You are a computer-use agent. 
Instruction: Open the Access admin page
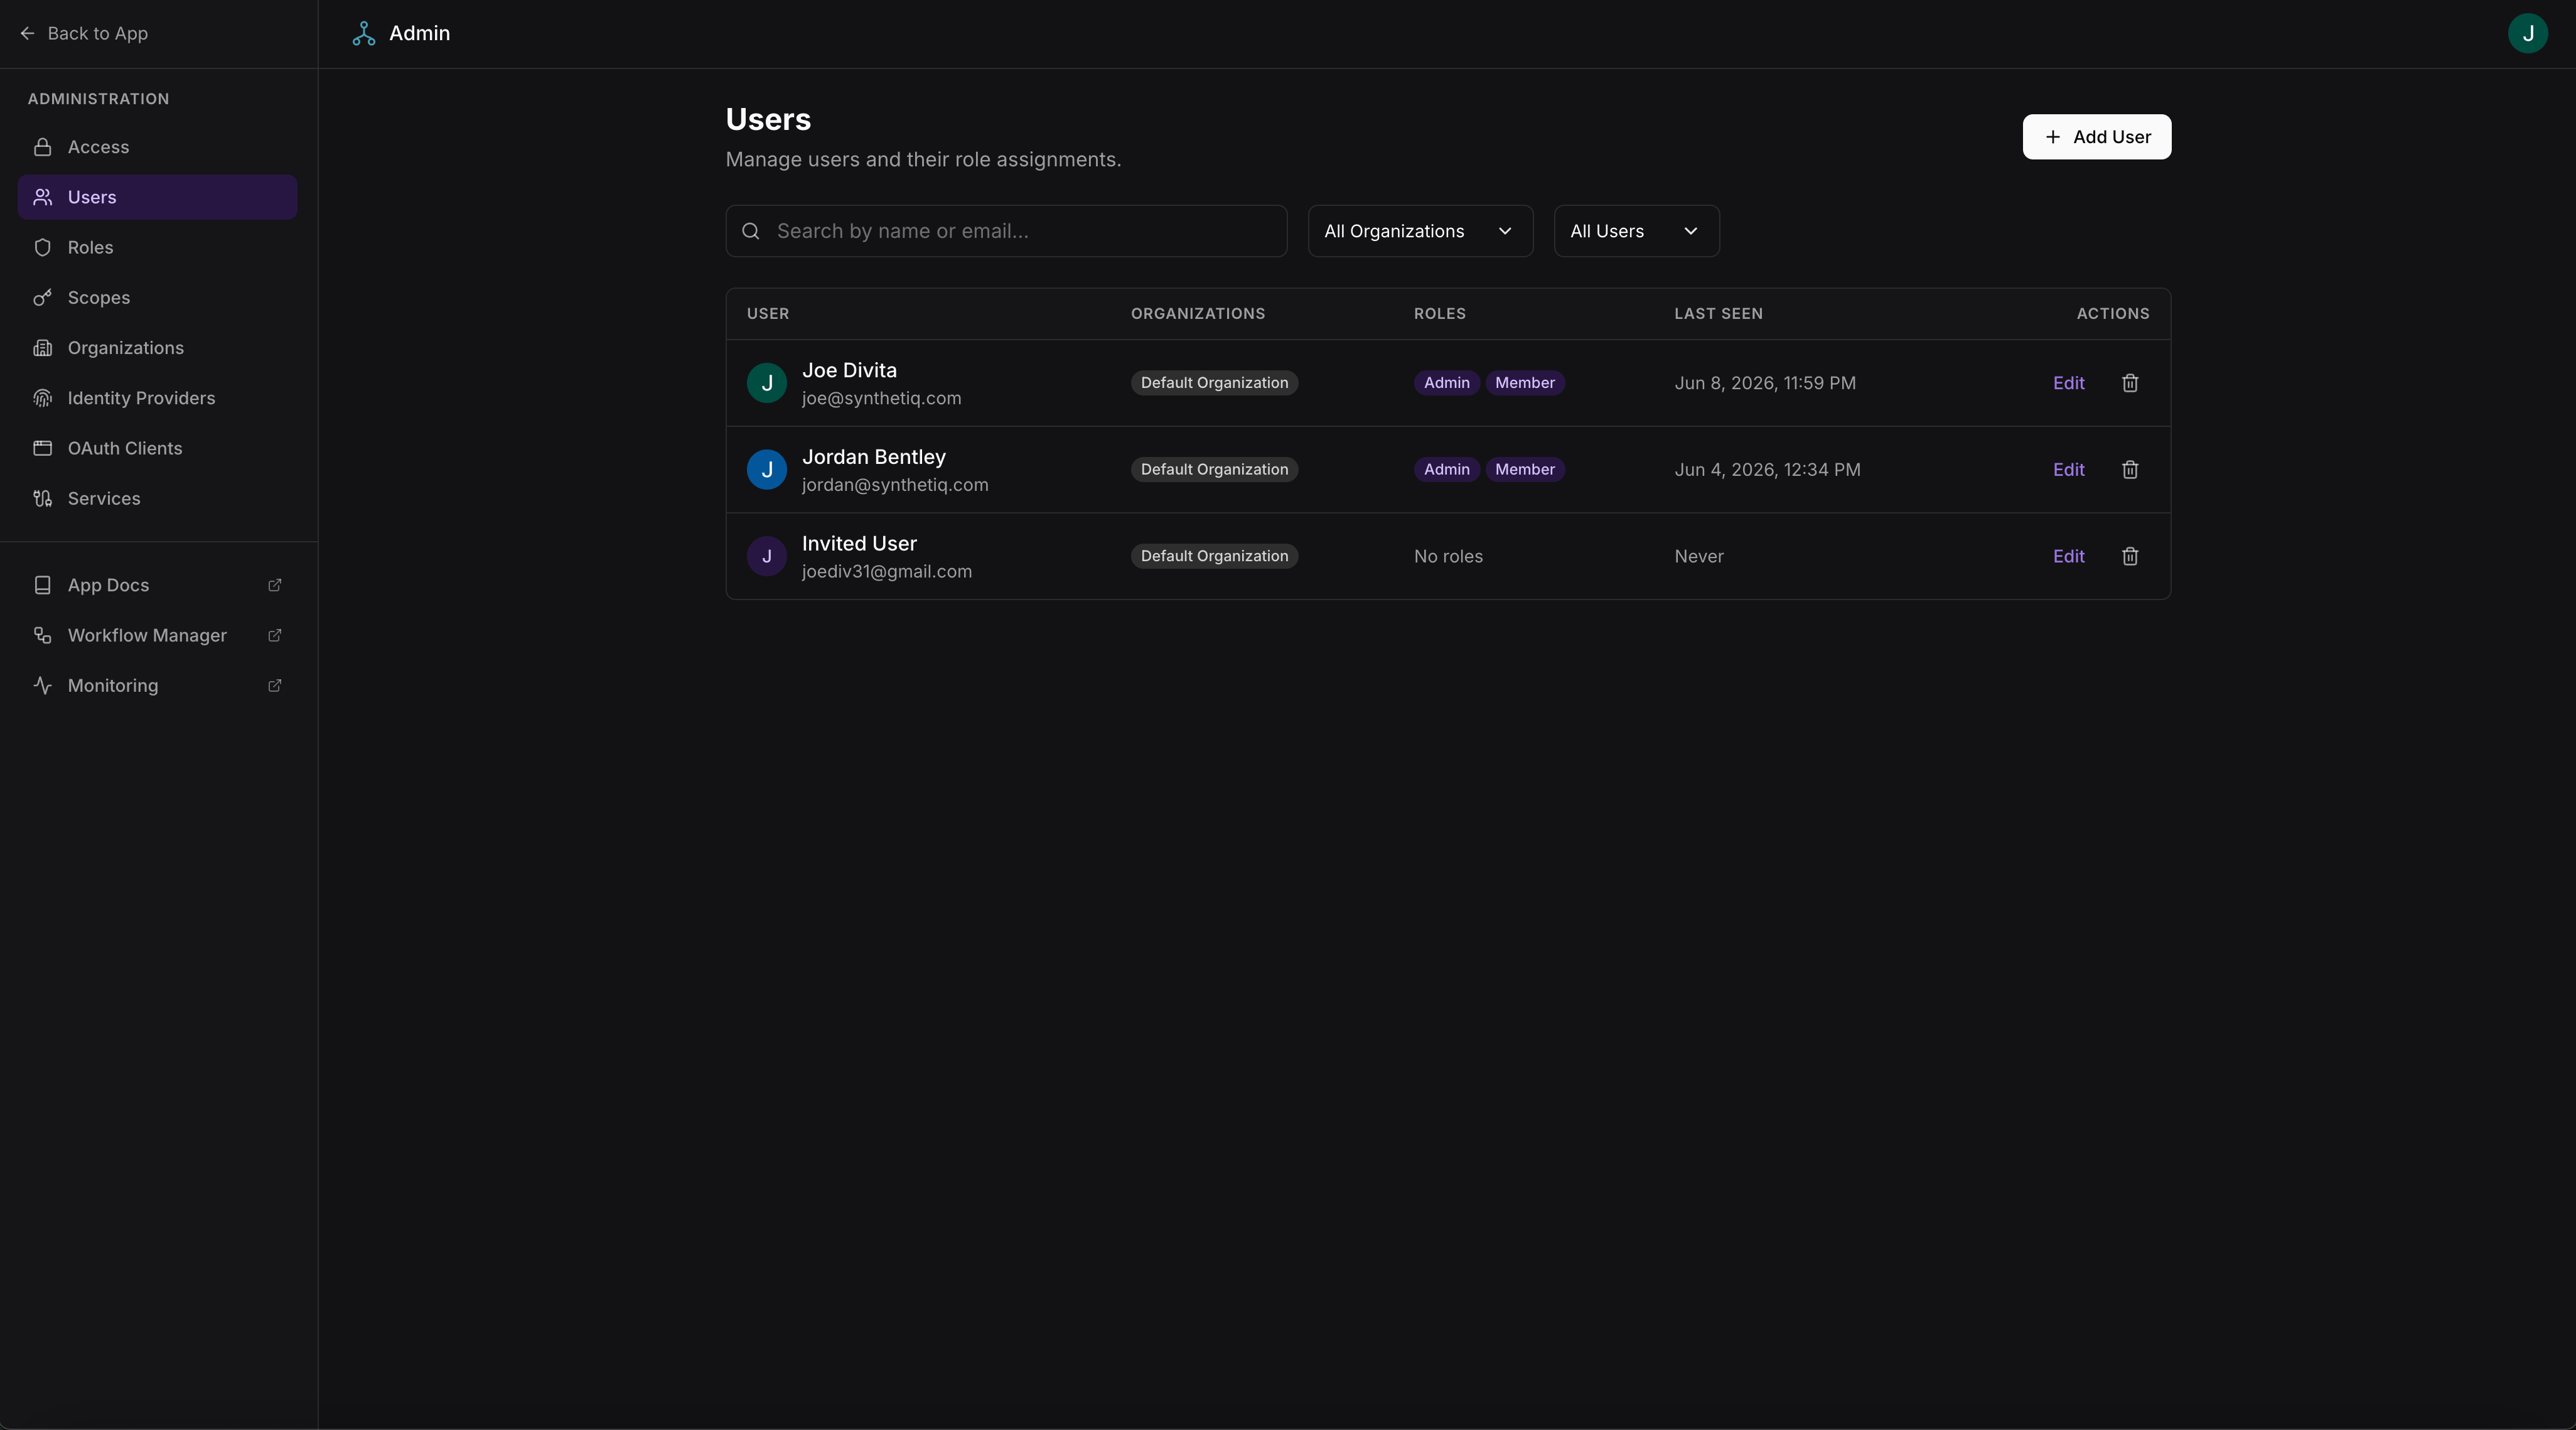[x=157, y=147]
